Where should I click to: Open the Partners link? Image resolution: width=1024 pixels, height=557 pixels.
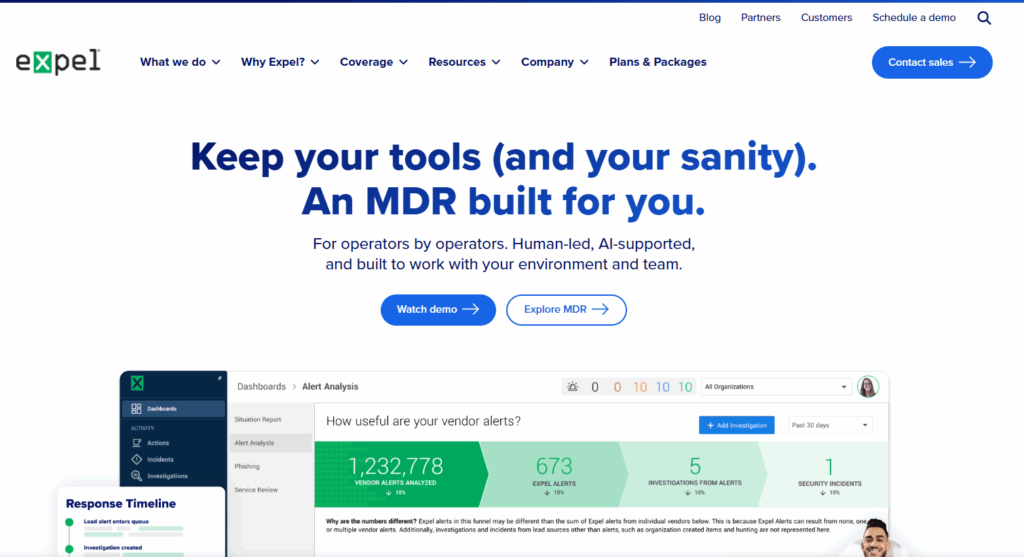[x=760, y=18]
